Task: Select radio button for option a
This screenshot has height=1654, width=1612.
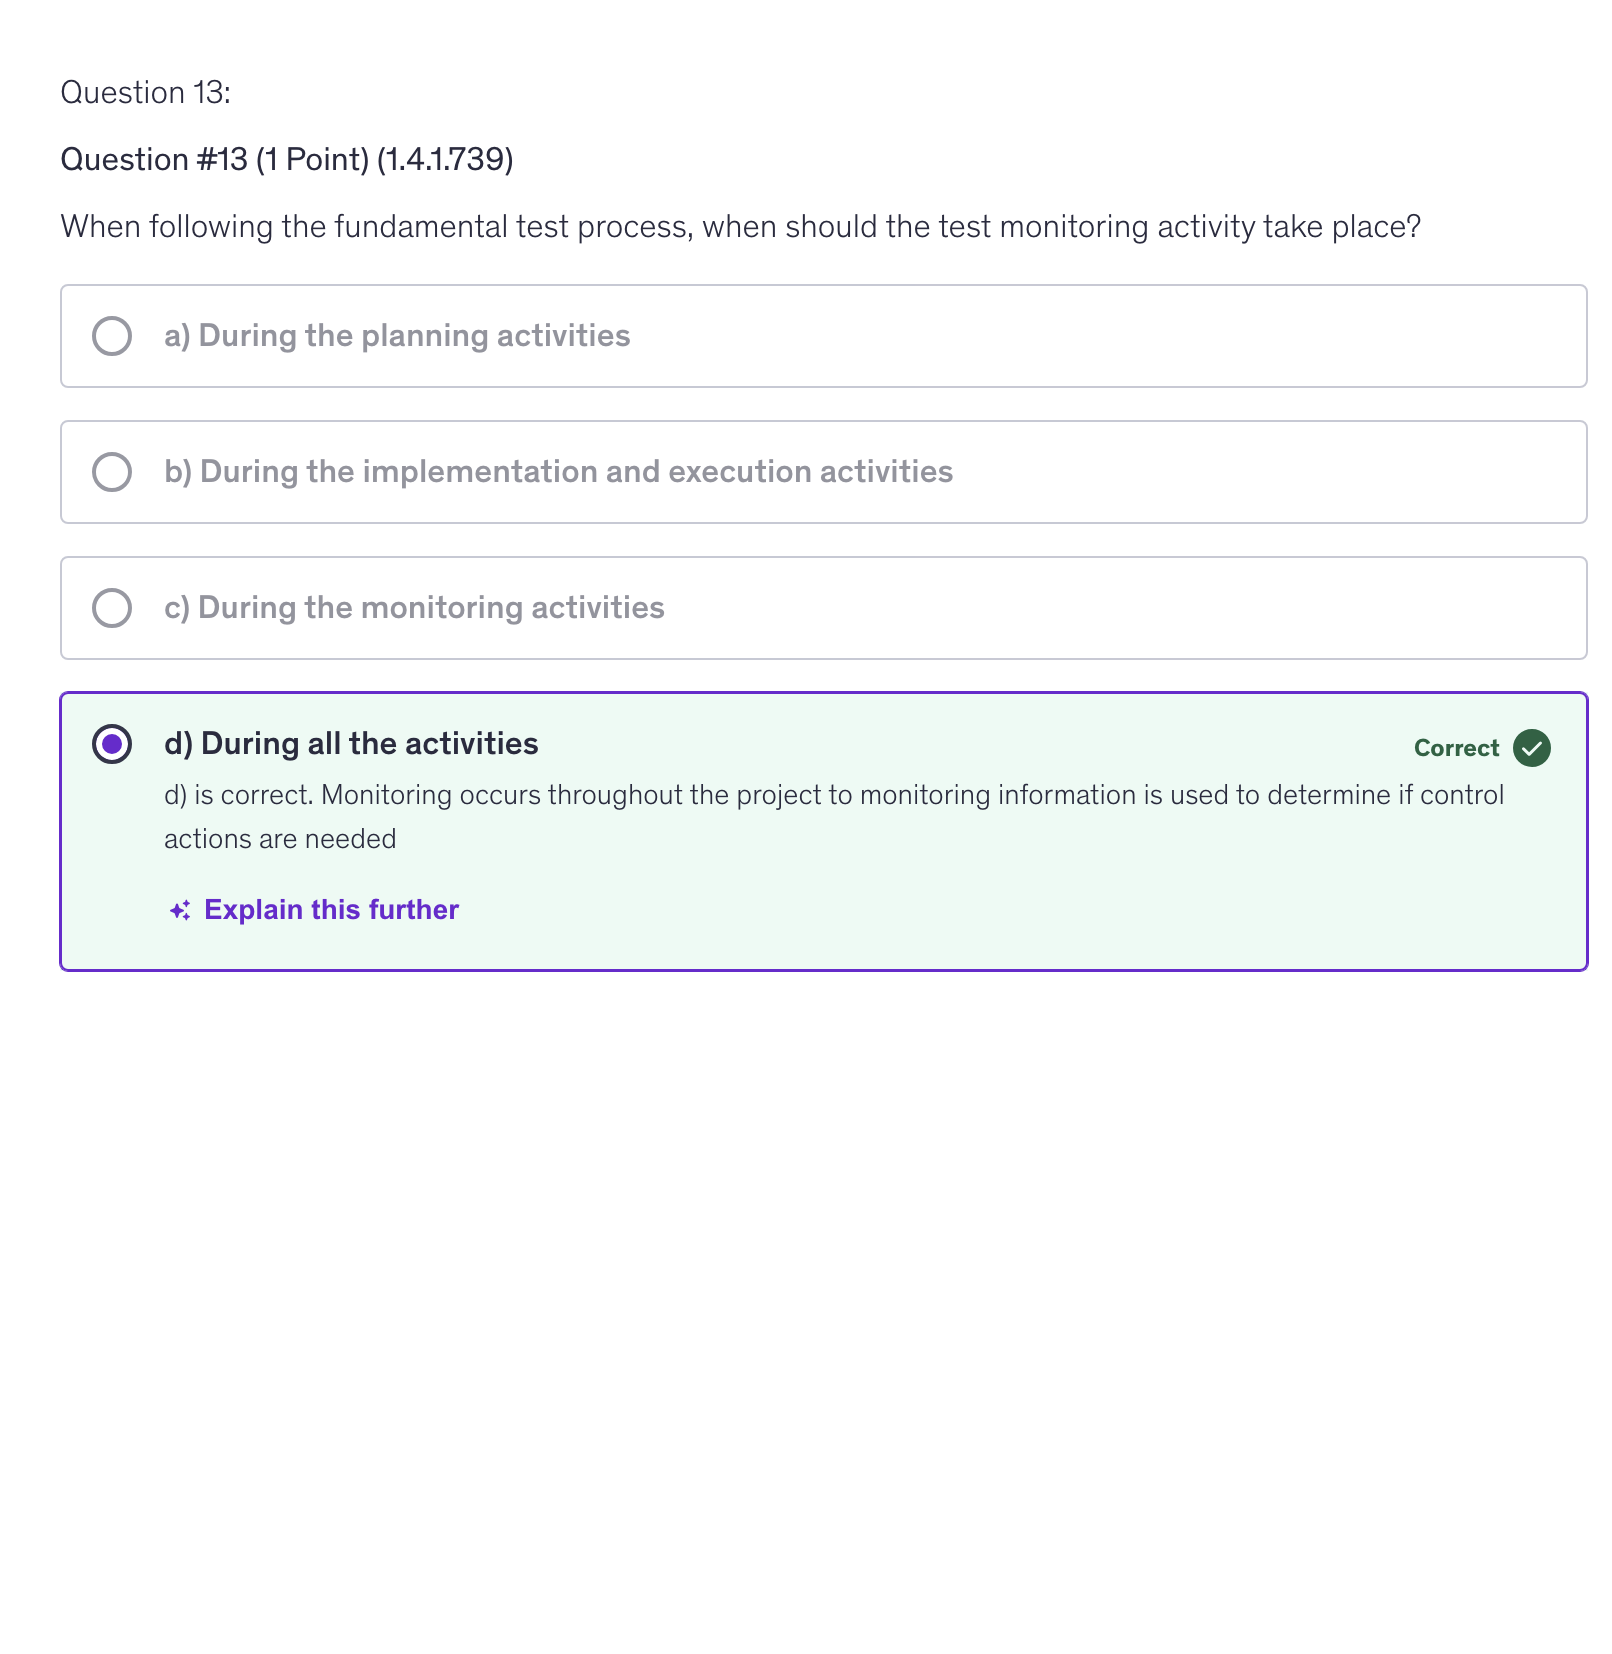Action: click(112, 336)
